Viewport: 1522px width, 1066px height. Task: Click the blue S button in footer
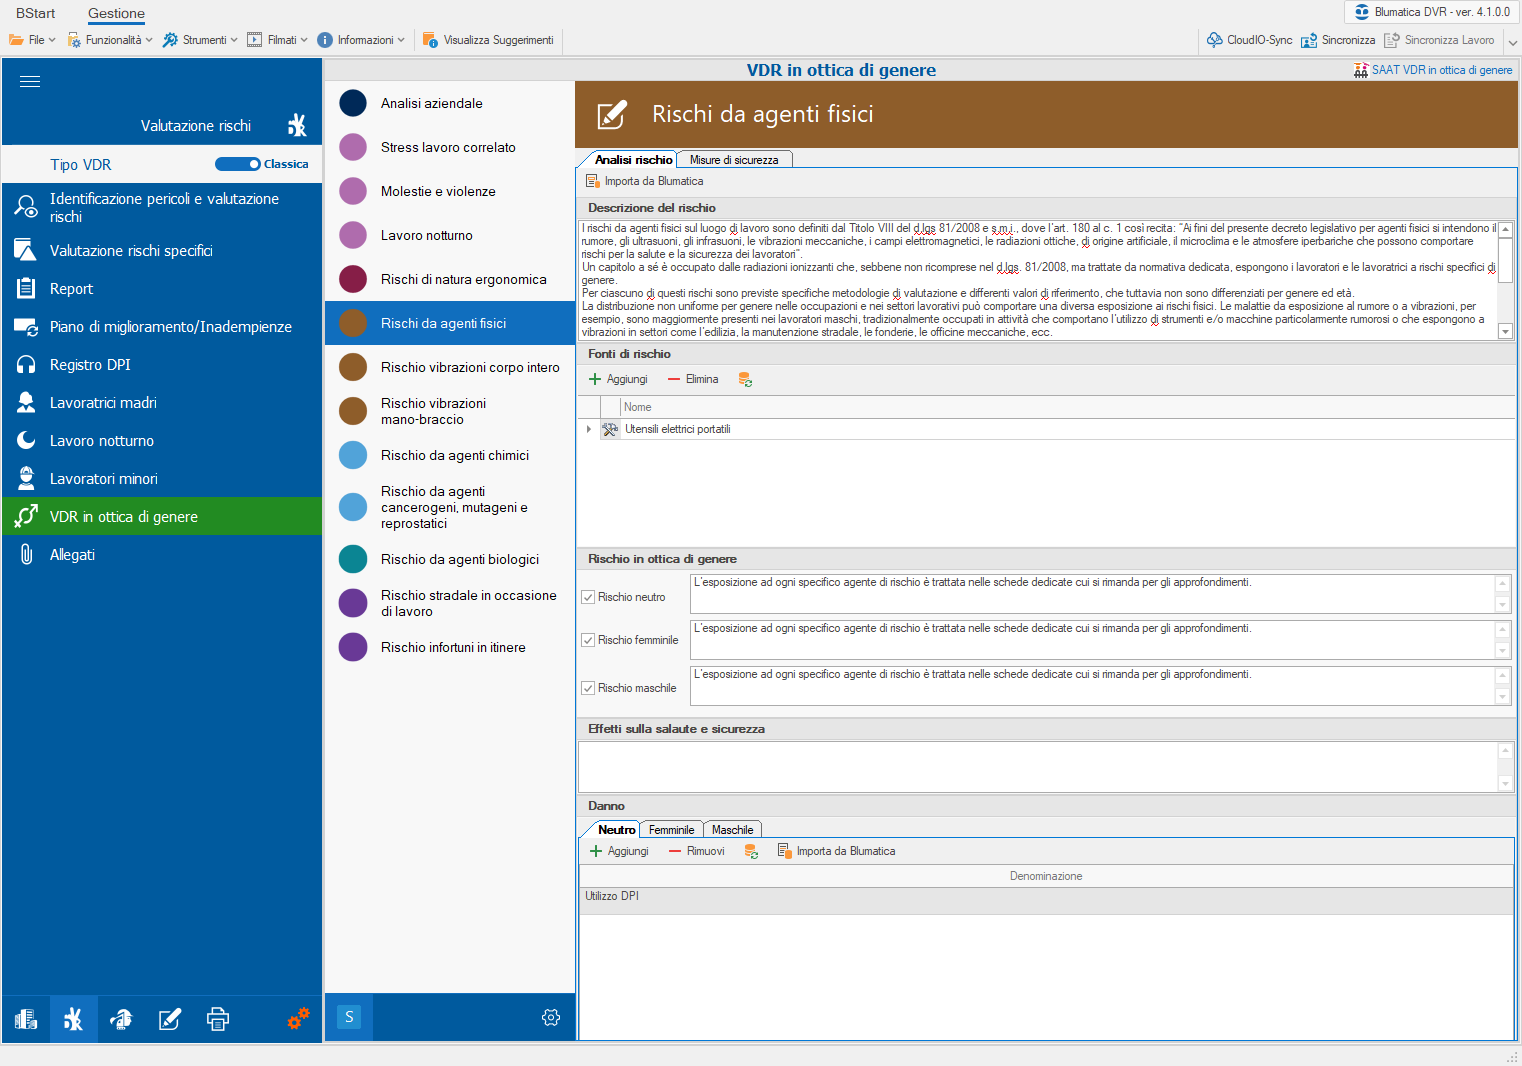point(349,1017)
